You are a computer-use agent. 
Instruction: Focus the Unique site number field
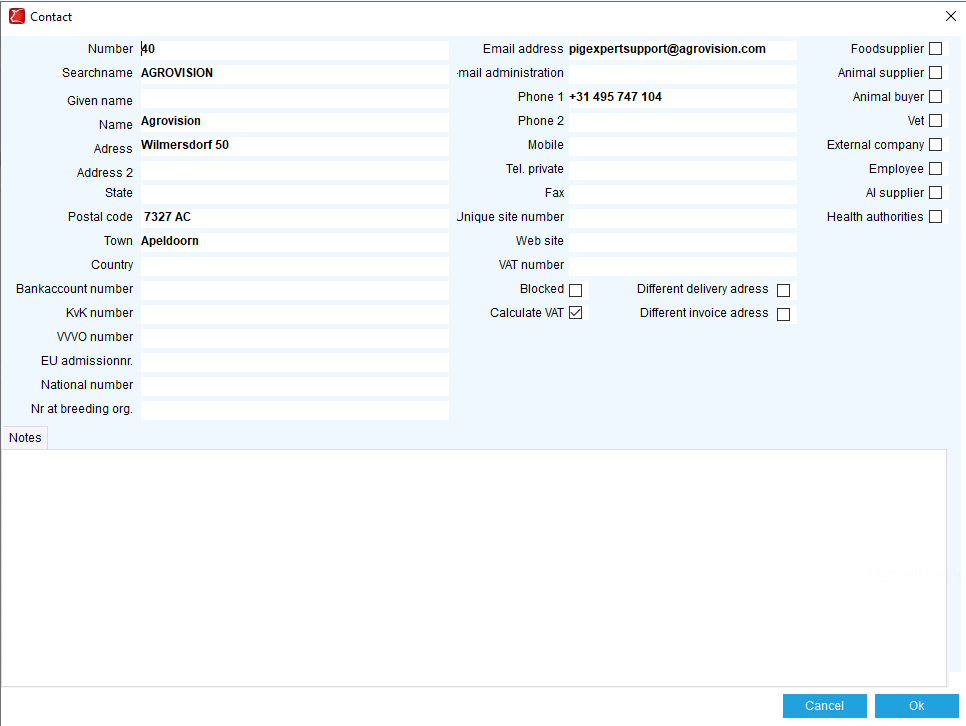pyautogui.click(x=683, y=218)
